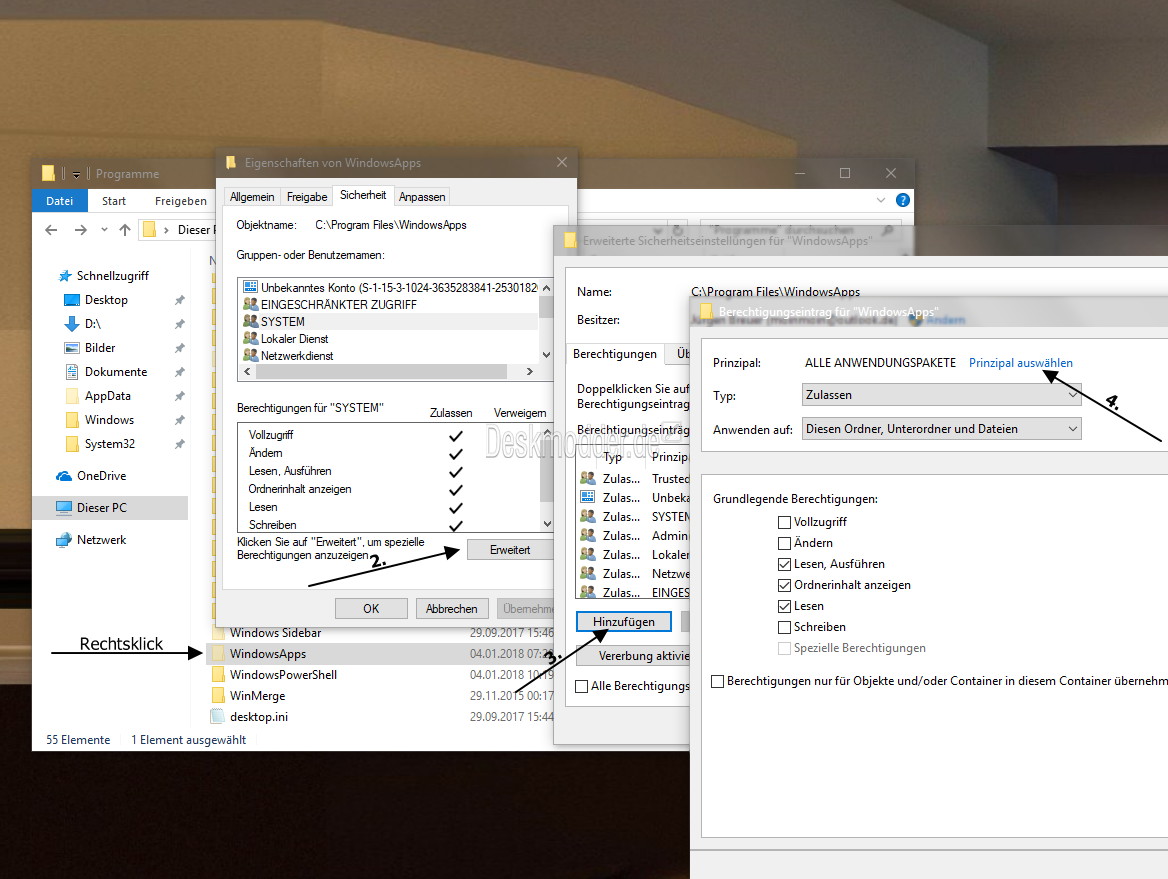This screenshot has height=879, width=1168.
Task: Select the WindowsPowerShell folder row
Action: click(x=382, y=674)
